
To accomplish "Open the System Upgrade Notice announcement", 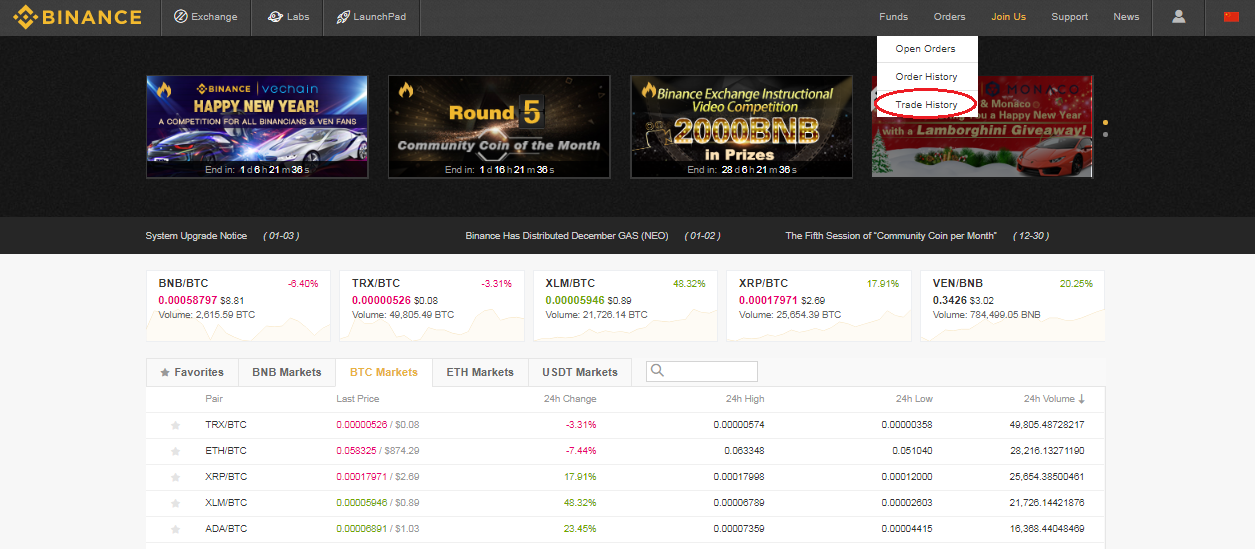I will [x=222, y=236].
